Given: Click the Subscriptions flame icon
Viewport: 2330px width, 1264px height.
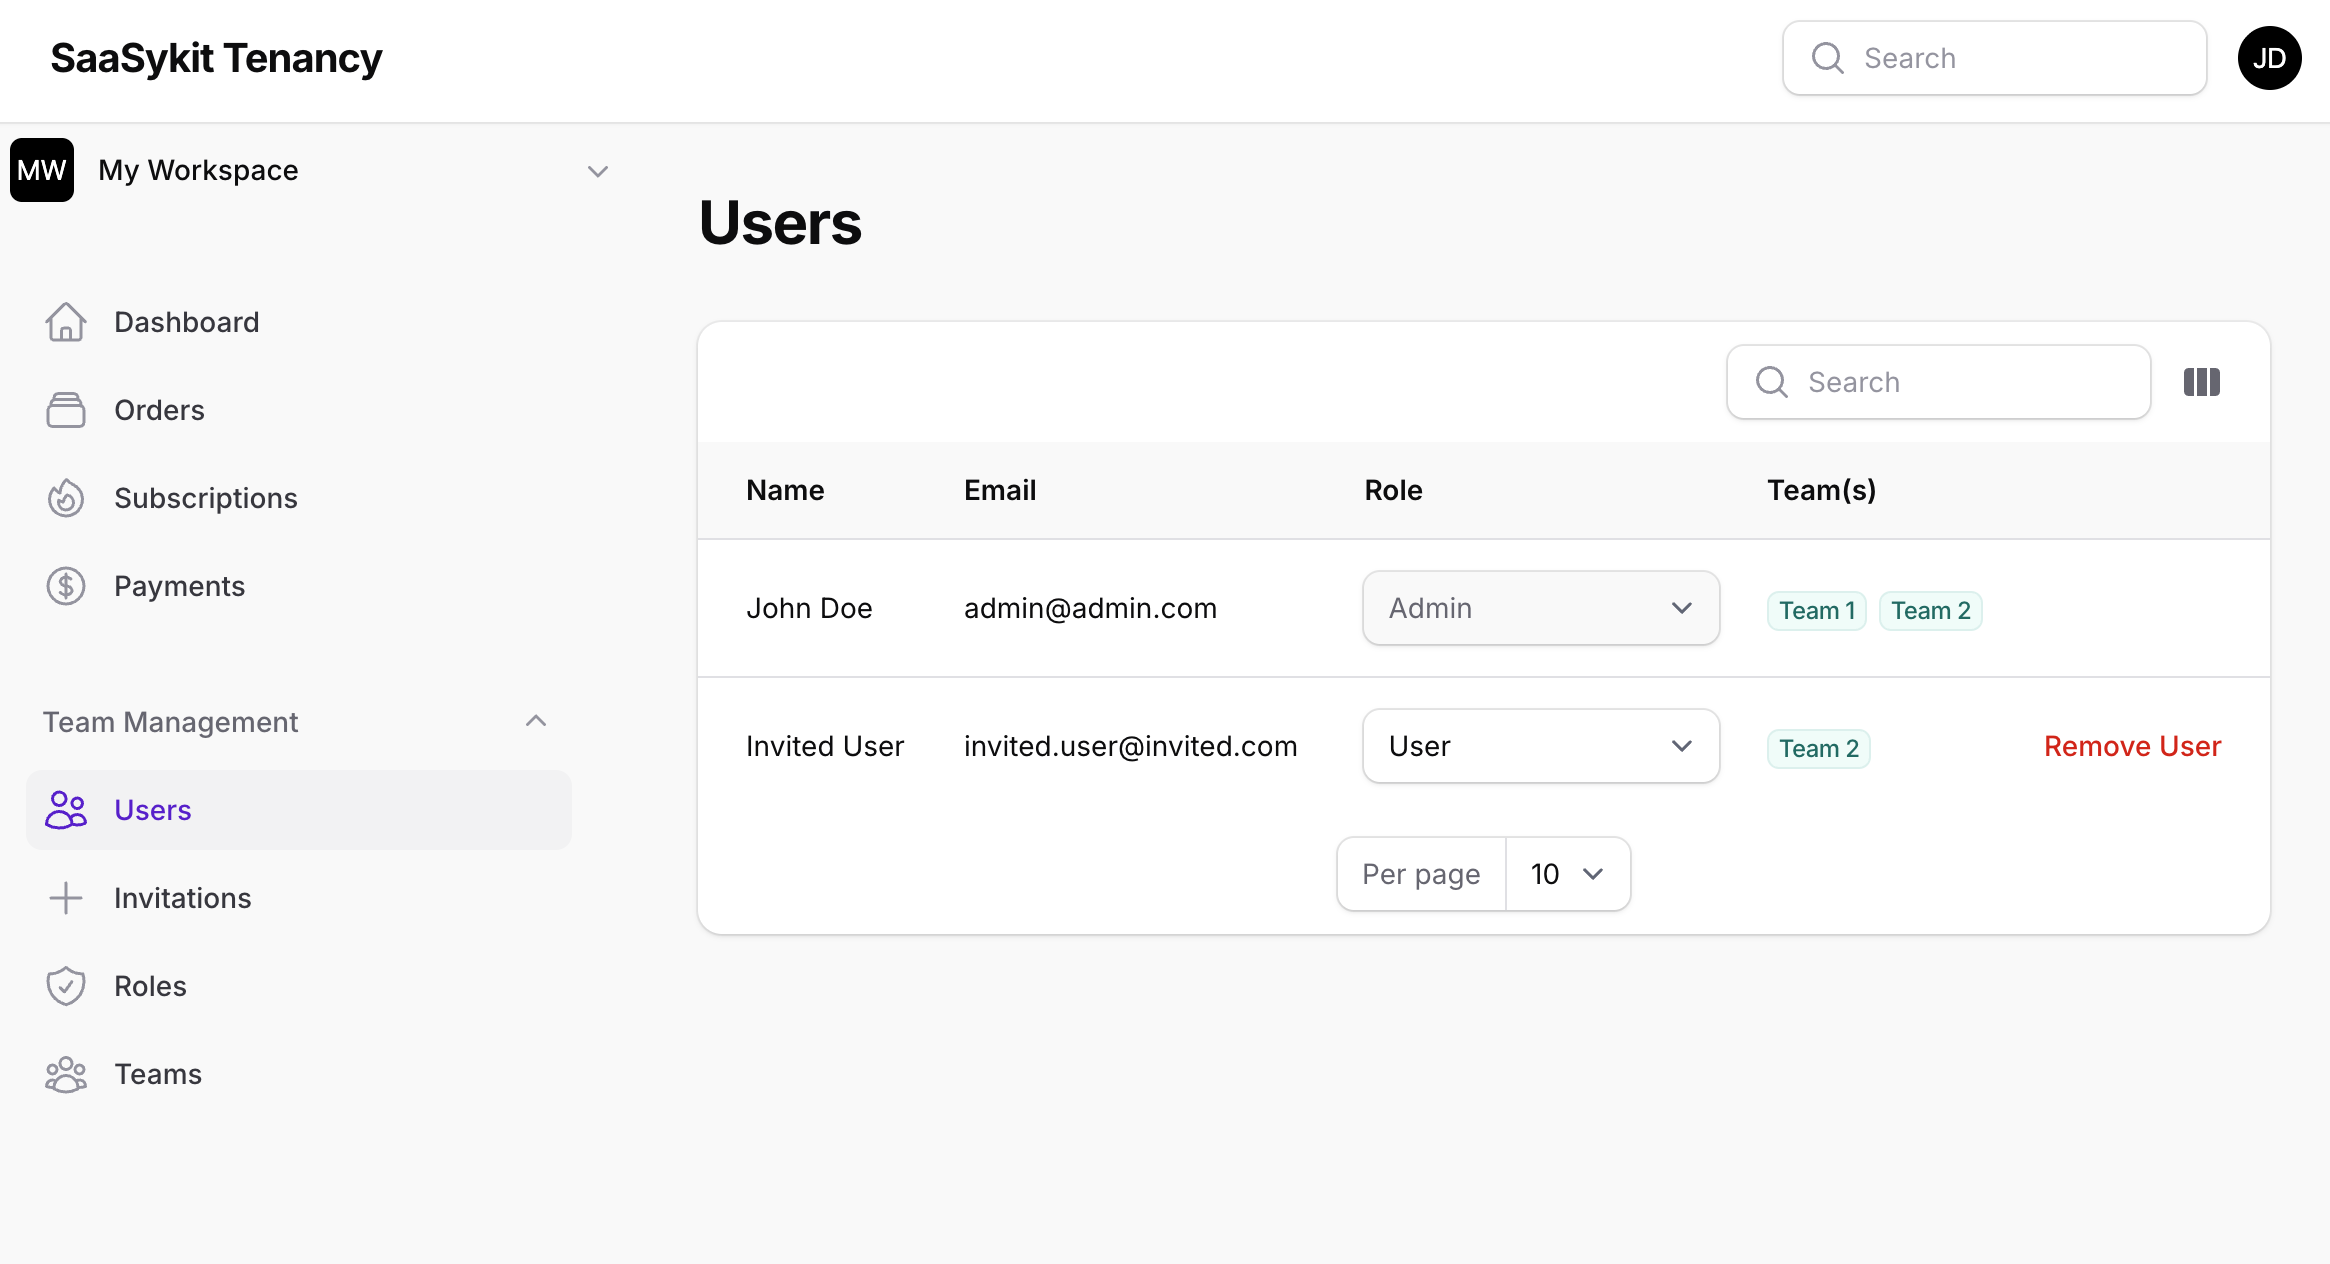Looking at the screenshot, I should 66,498.
